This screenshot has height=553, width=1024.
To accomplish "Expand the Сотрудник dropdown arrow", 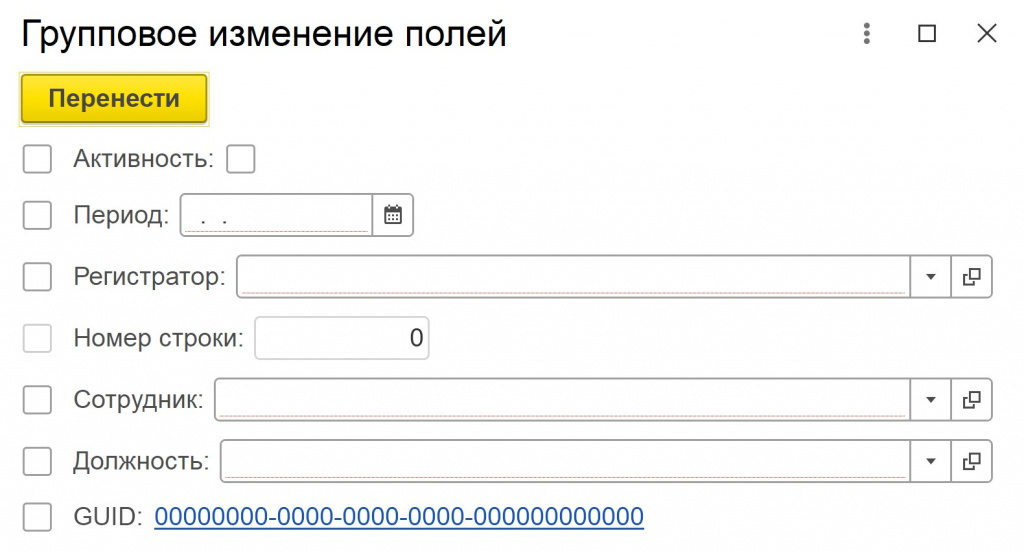I will coord(930,400).
